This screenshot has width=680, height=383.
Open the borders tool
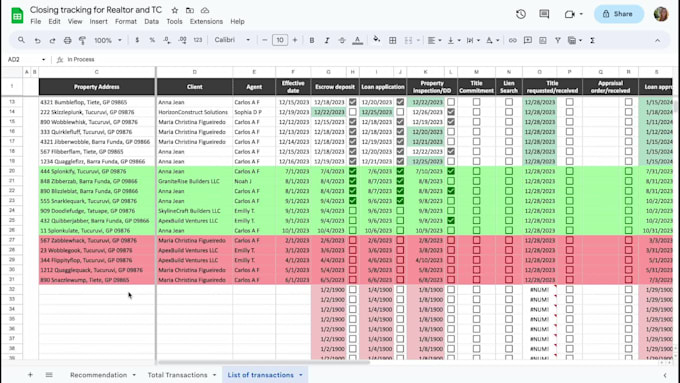392,40
